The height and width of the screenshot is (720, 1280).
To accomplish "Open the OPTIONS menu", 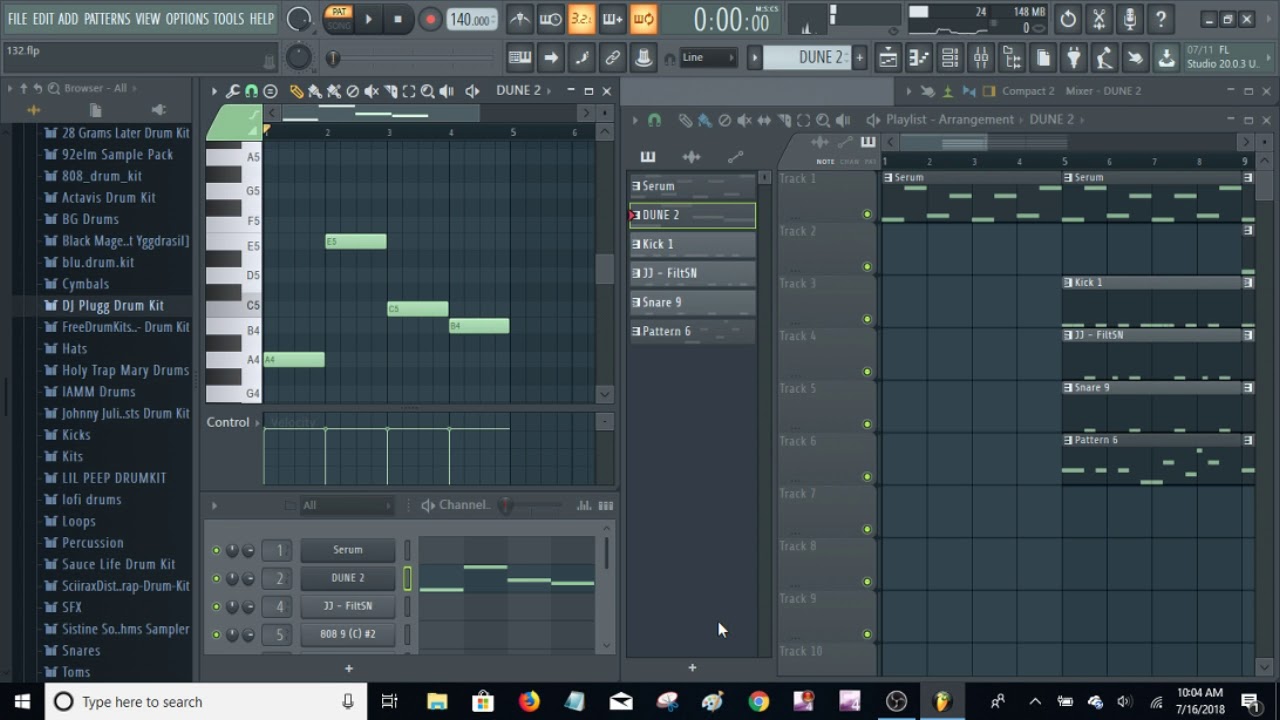I will 187,19.
